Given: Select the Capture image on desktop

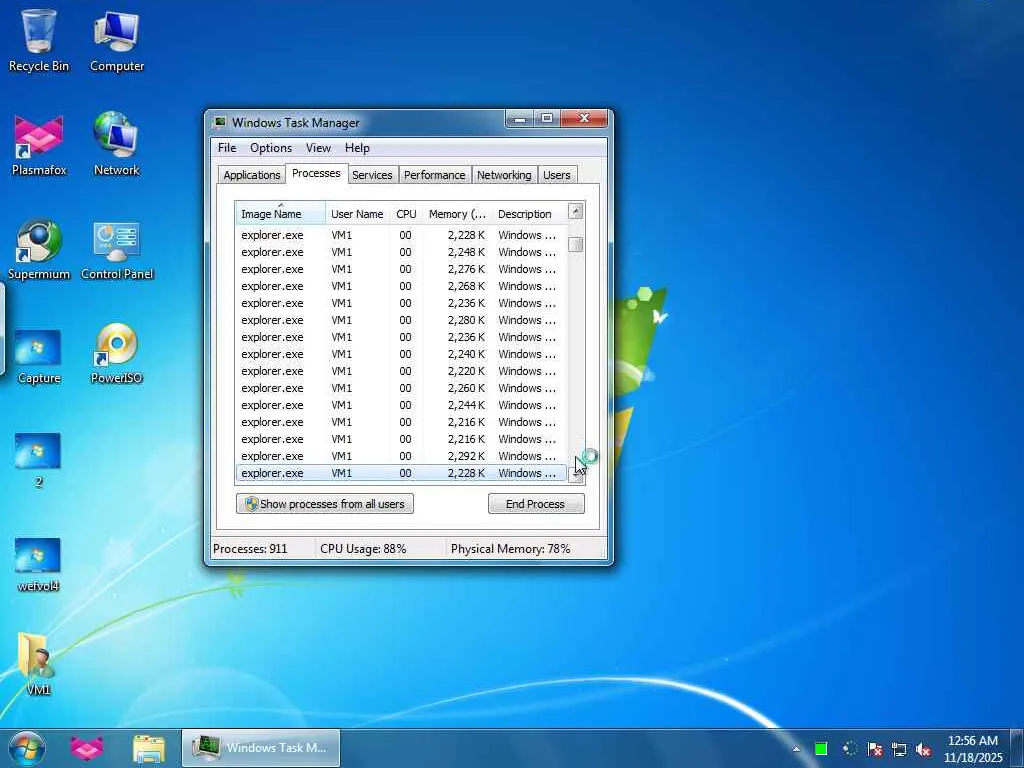Looking at the screenshot, I should click(39, 356).
